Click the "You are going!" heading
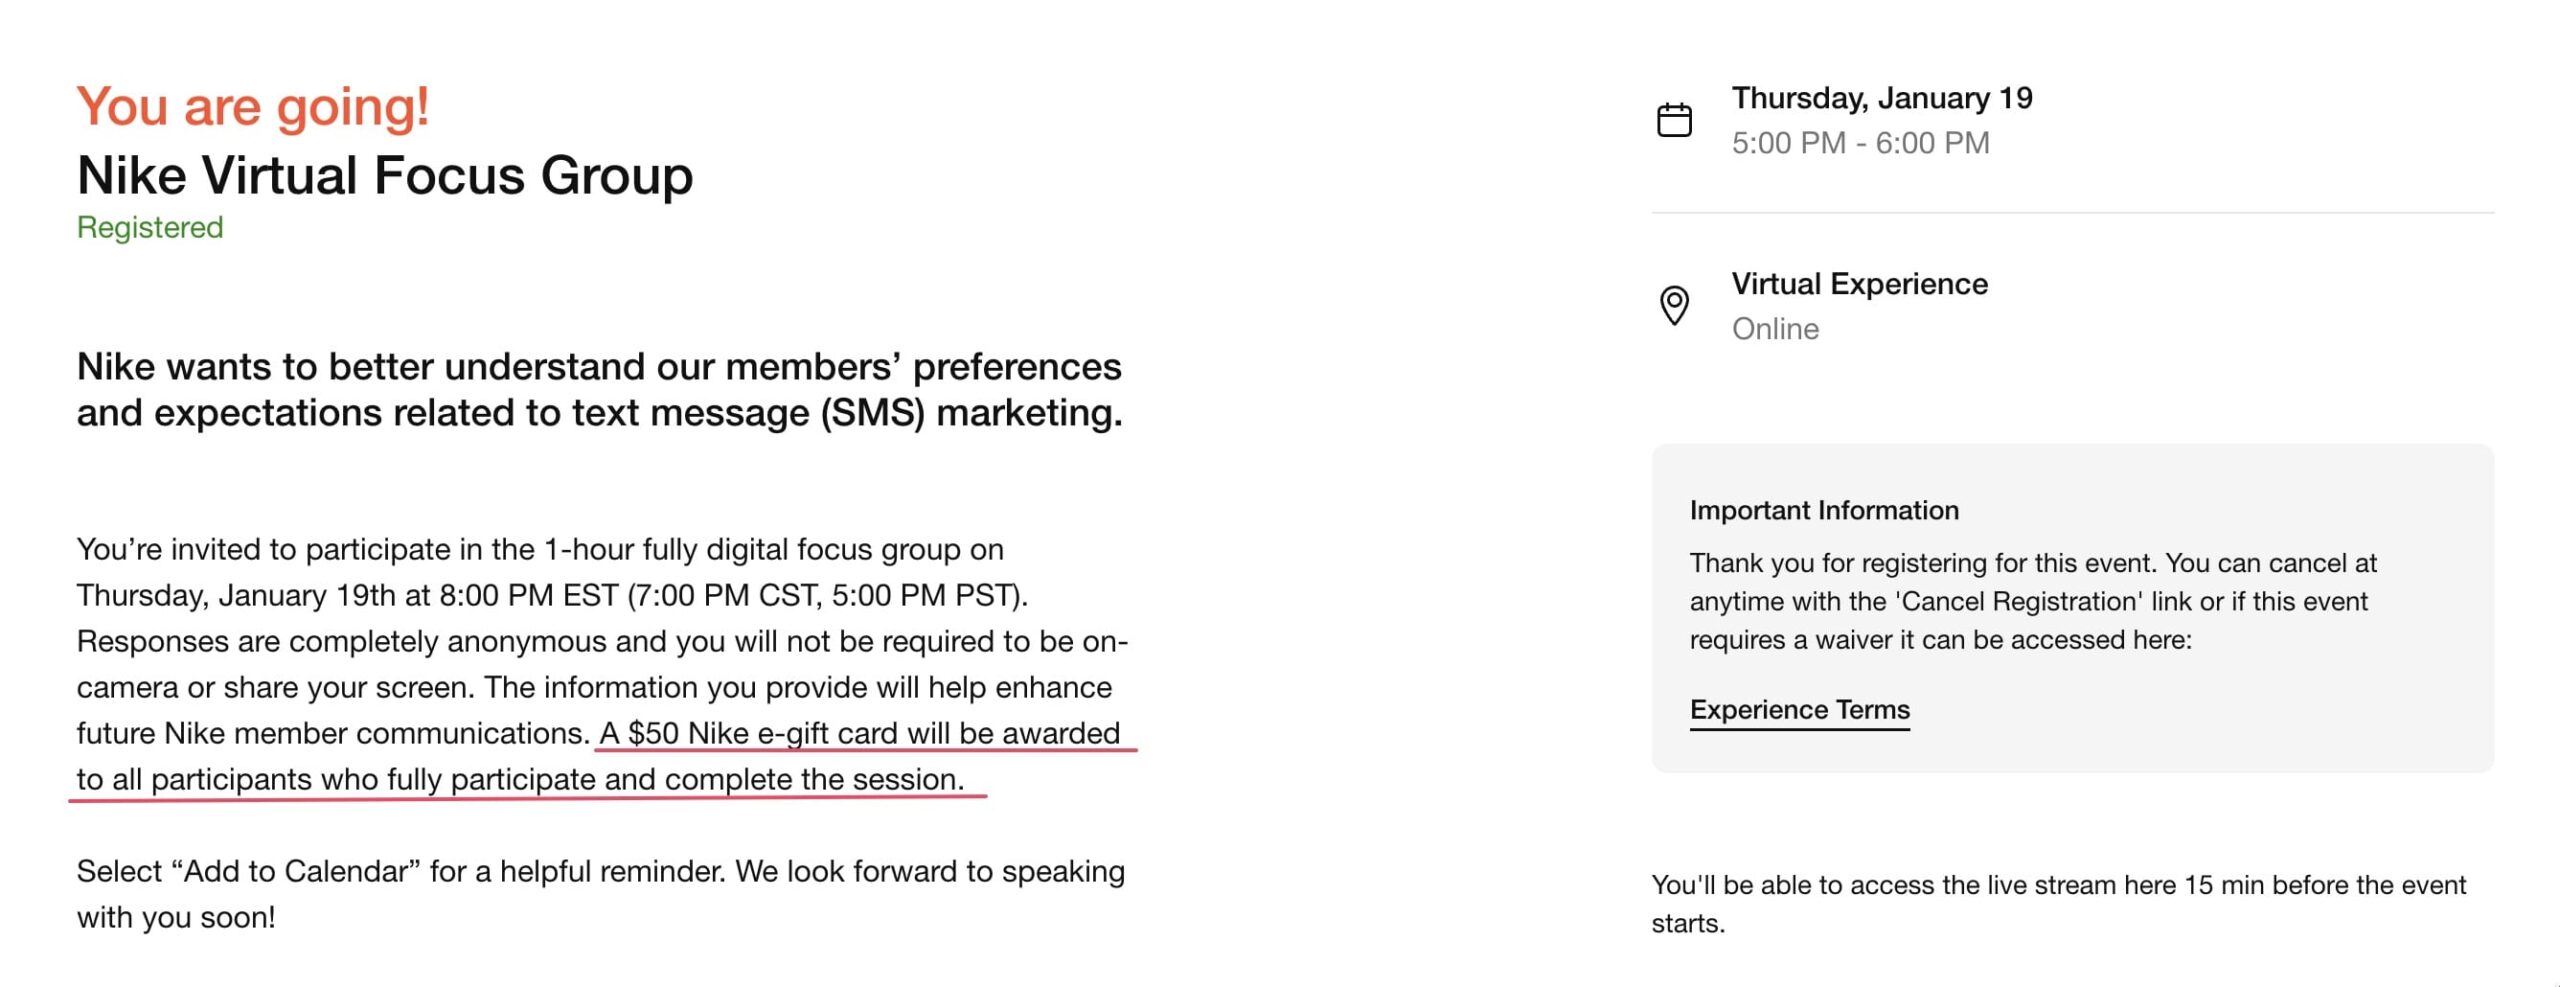Viewport: 2560px width, 987px height. [253, 106]
